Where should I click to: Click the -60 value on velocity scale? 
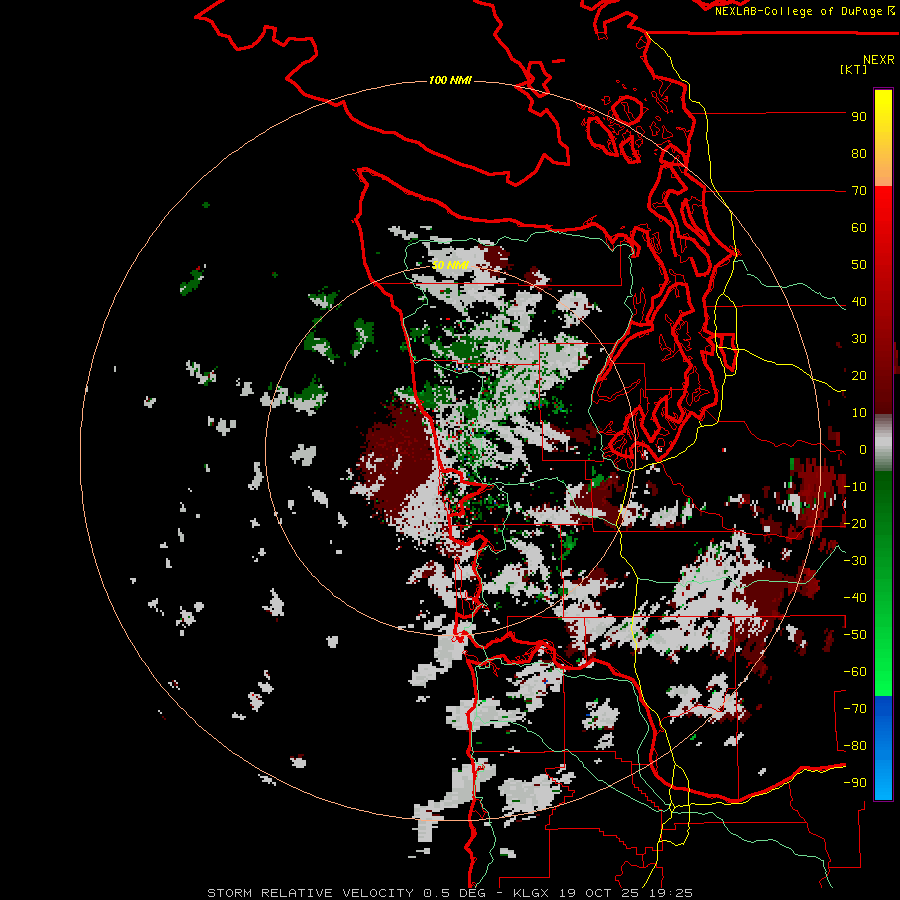(x=855, y=672)
